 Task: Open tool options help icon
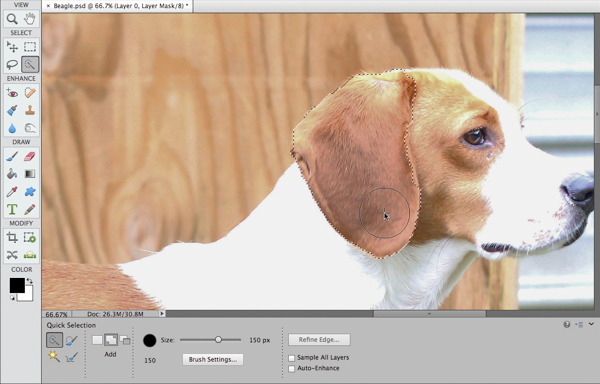coord(567,324)
